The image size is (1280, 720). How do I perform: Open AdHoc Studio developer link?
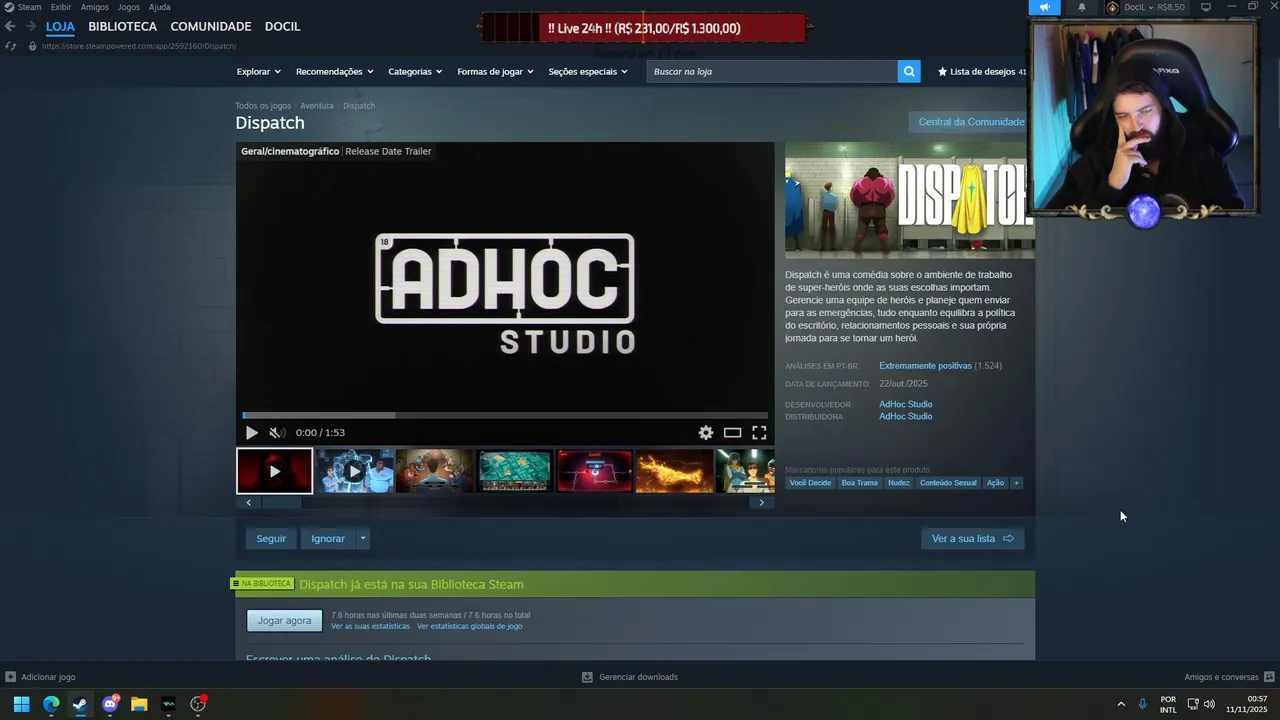[905, 404]
